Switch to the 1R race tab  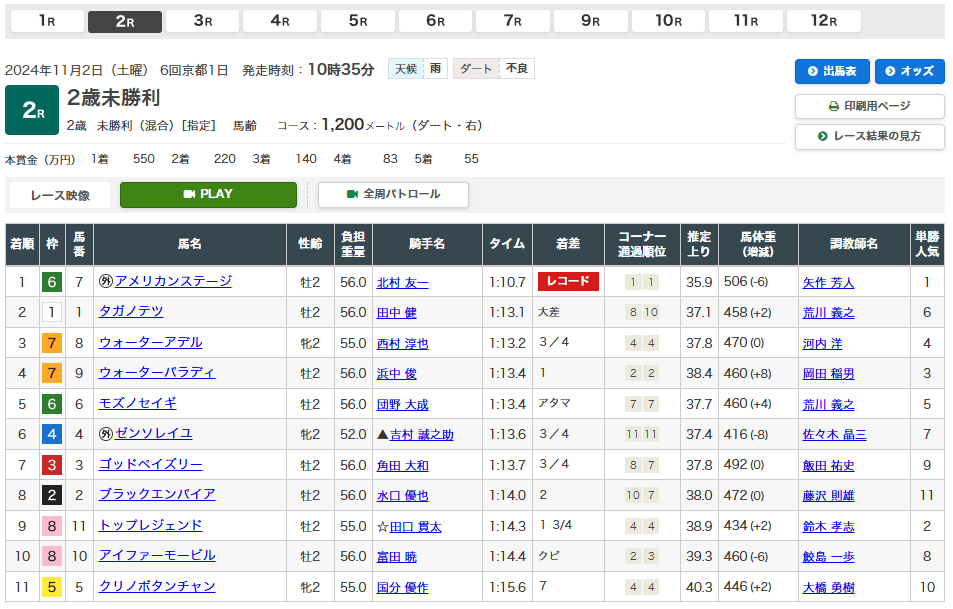click(x=47, y=21)
